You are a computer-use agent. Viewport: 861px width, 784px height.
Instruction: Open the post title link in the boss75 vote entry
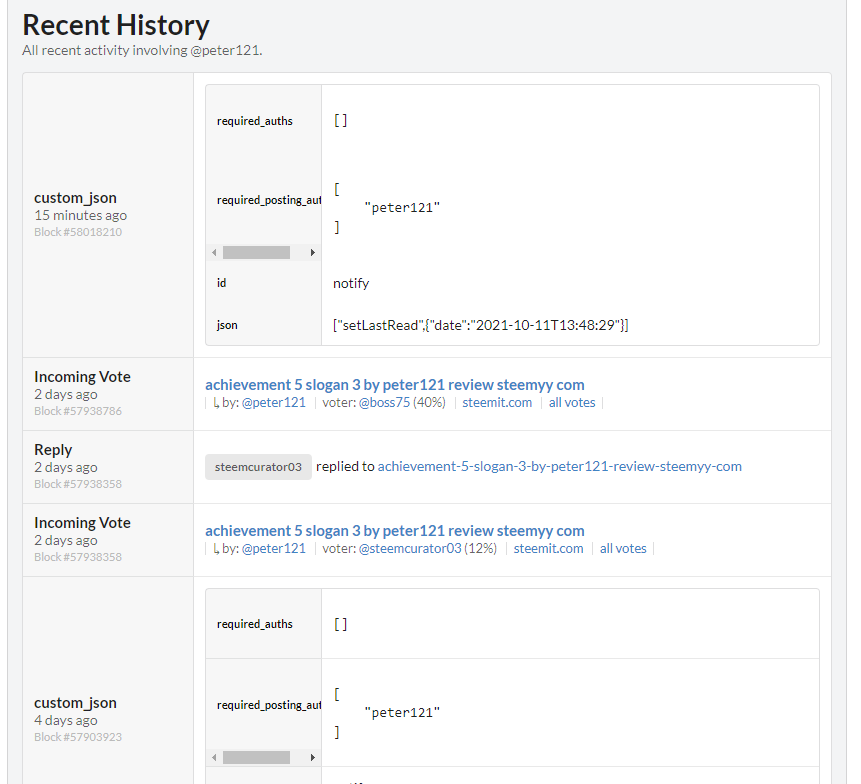point(394,385)
